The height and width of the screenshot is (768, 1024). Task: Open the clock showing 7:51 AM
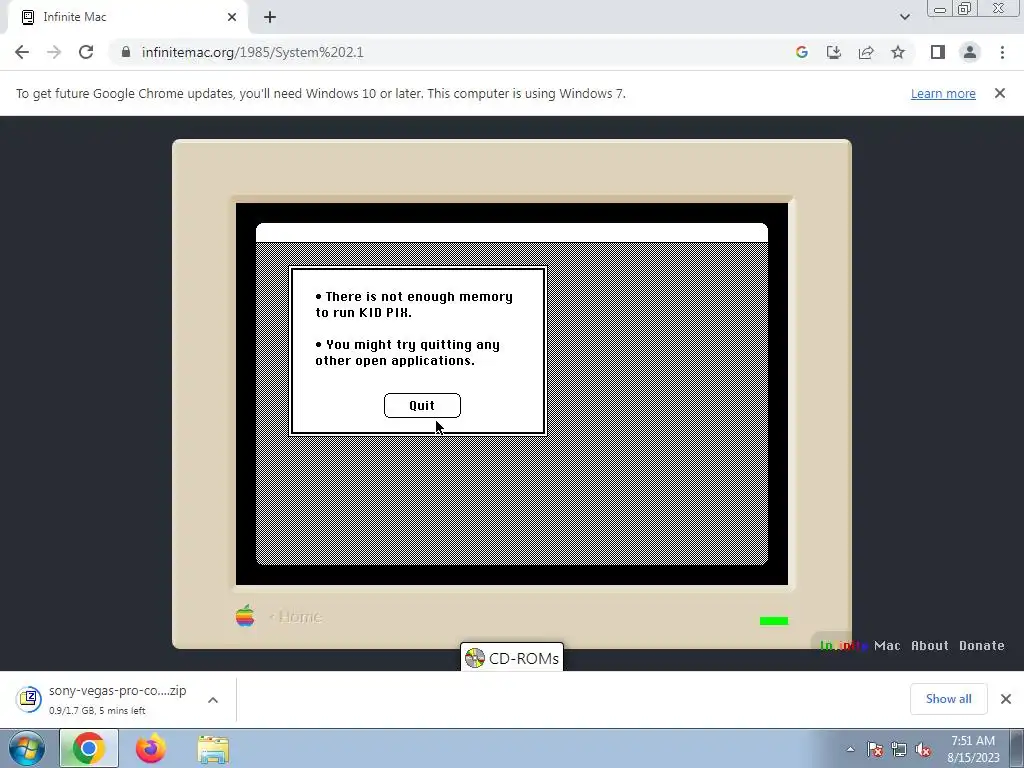[973, 749]
